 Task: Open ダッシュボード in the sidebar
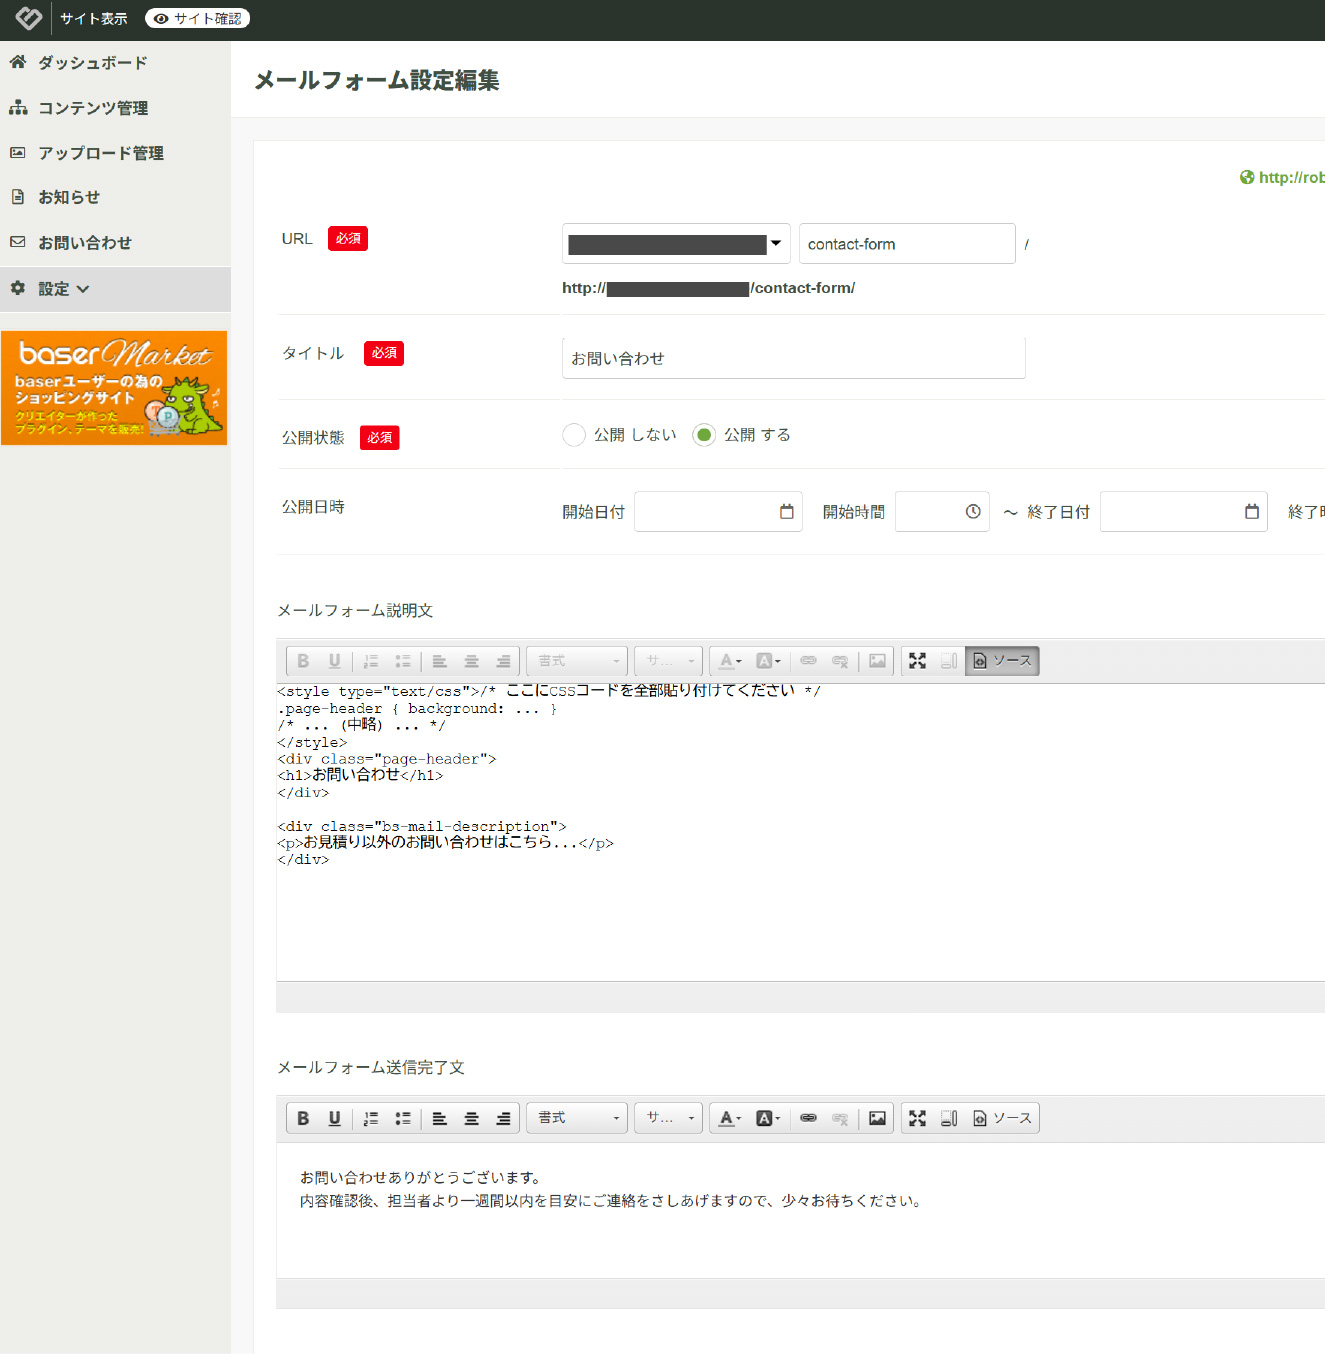92,63
